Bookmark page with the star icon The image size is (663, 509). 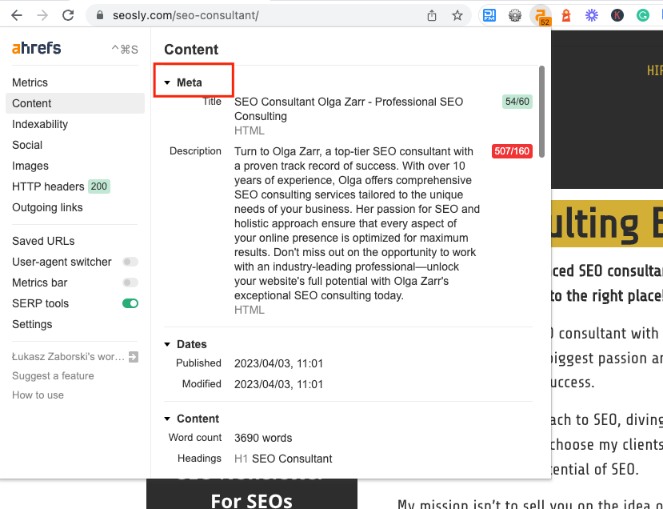pyautogui.click(x=457, y=16)
